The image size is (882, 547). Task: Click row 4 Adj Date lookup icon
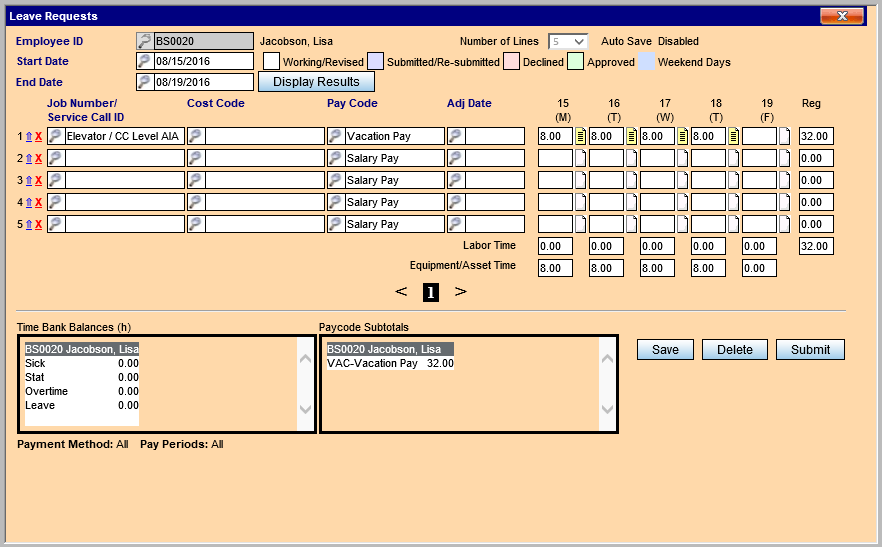coord(456,202)
